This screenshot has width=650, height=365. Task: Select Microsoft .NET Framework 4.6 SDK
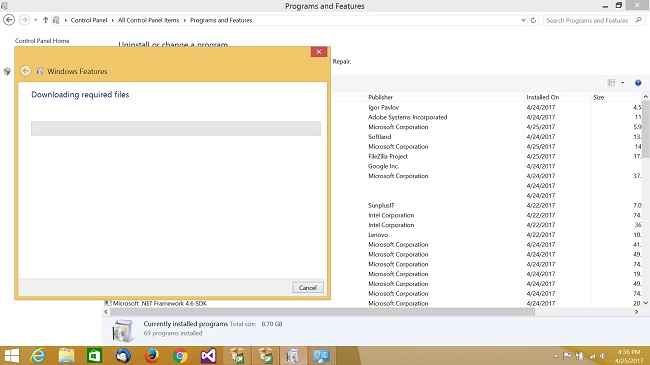(x=160, y=303)
